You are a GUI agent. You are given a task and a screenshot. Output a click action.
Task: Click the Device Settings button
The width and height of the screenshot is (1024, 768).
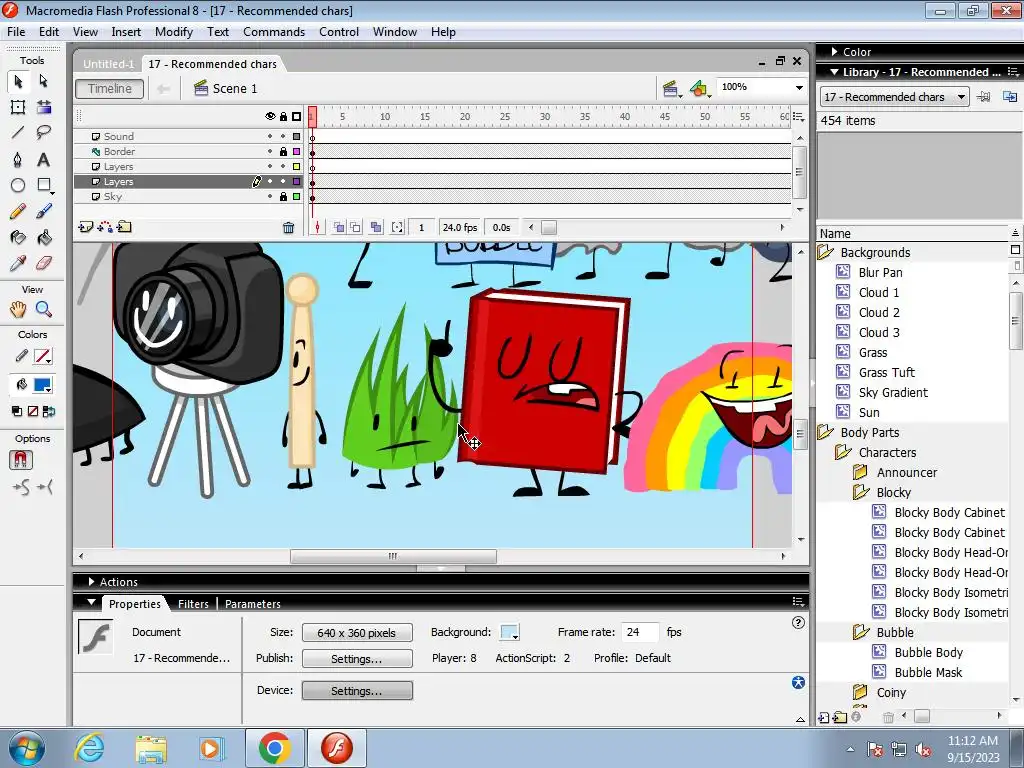coord(357,690)
